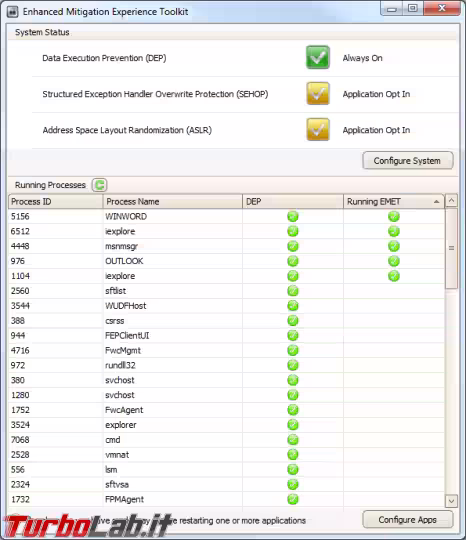
Task: Select the OUTLOOK process name
Action: (x=124, y=261)
